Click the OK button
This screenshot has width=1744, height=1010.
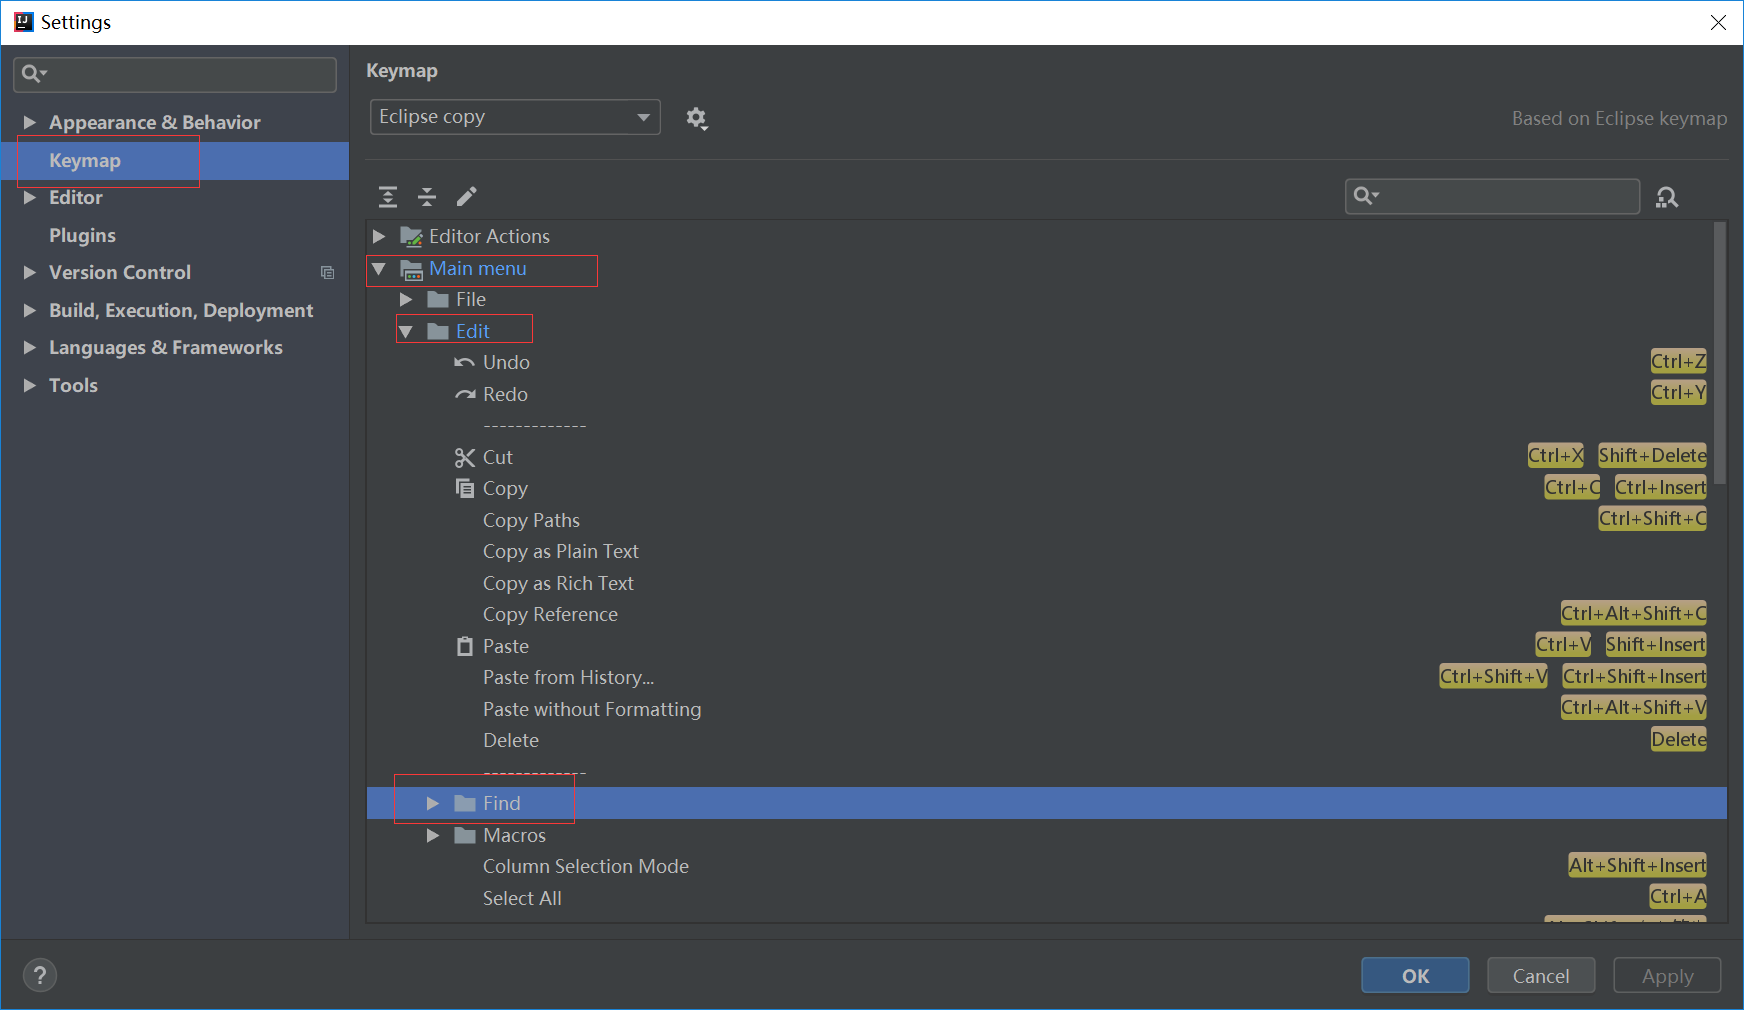(x=1415, y=975)
